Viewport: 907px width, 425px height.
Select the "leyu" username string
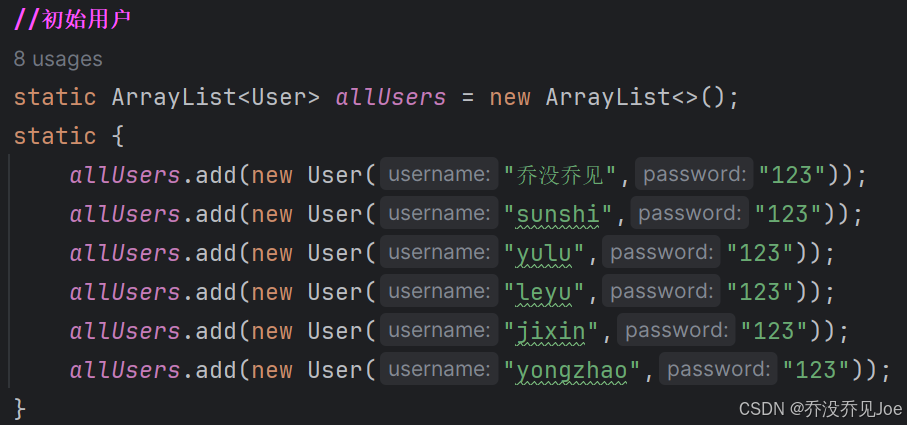pyautogui.click(x=544, y=291)
